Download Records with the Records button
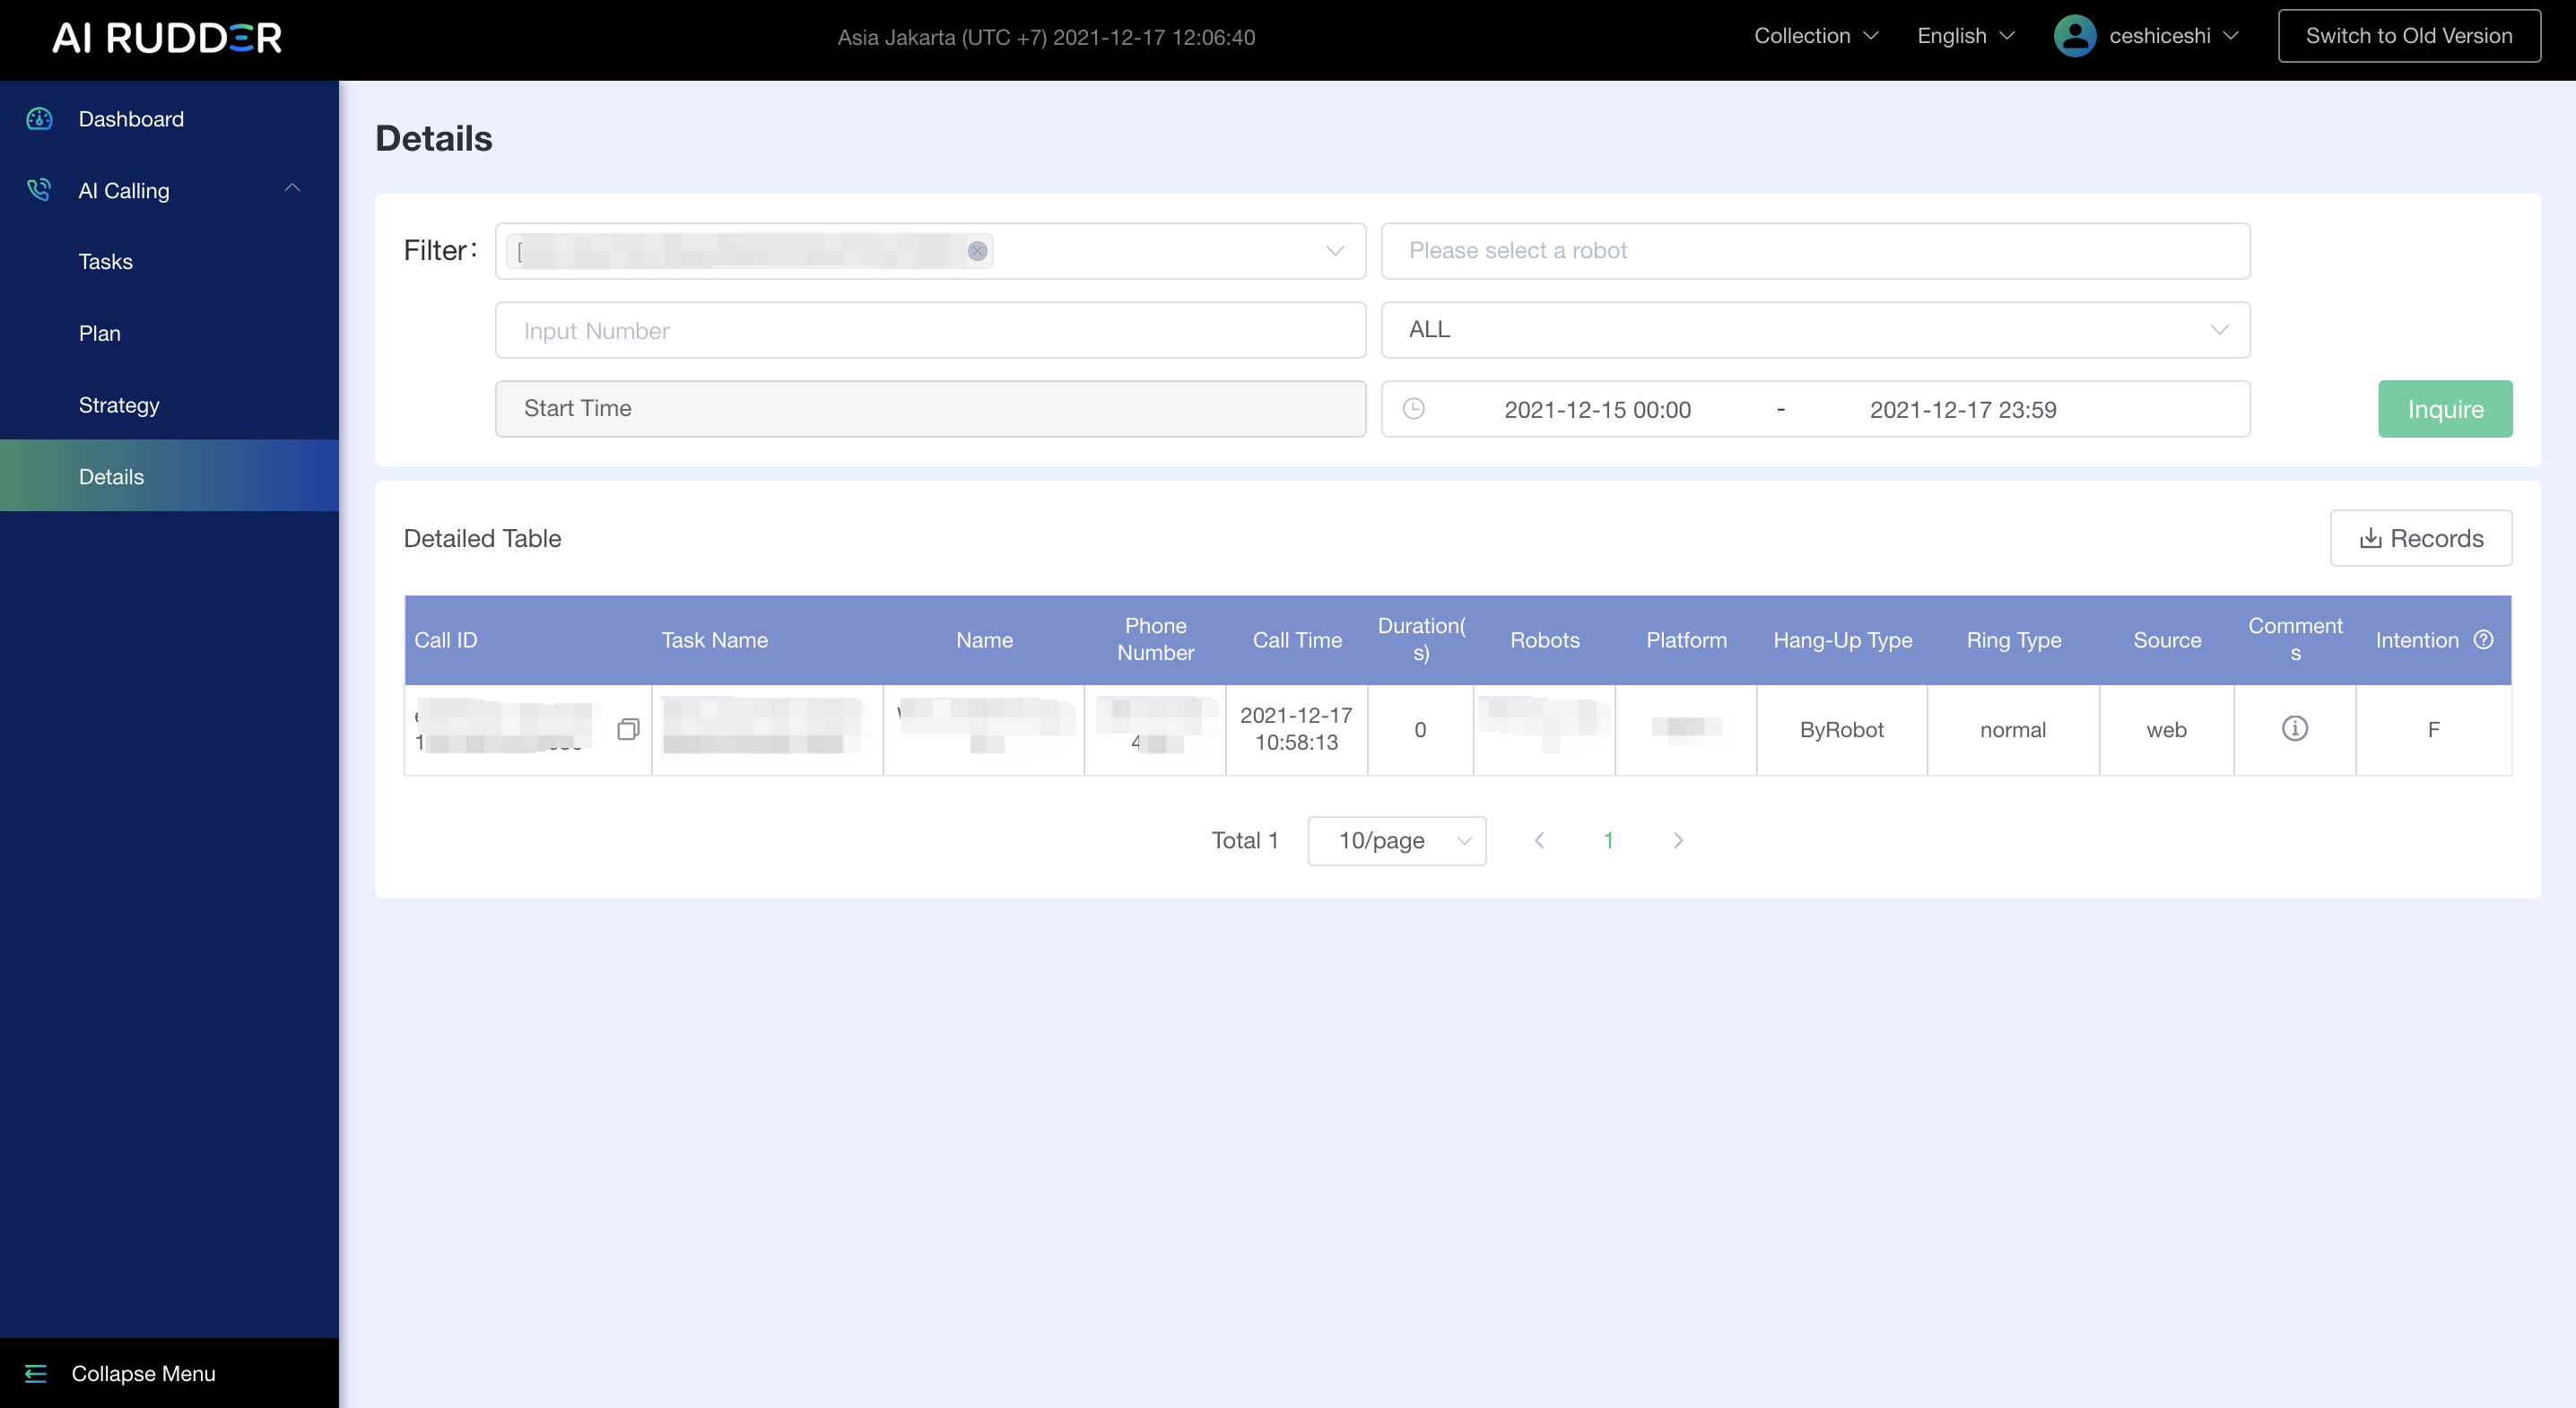Image resolution: width=2576 pixels, height=1408 pixels. pyautogui.click(x=2420, y=539)
